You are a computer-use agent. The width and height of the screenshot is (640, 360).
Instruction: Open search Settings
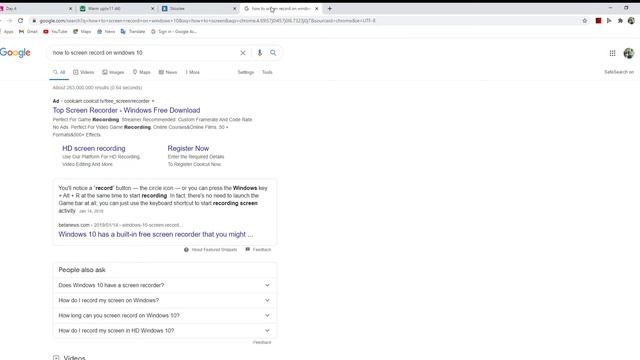[246, 72]
